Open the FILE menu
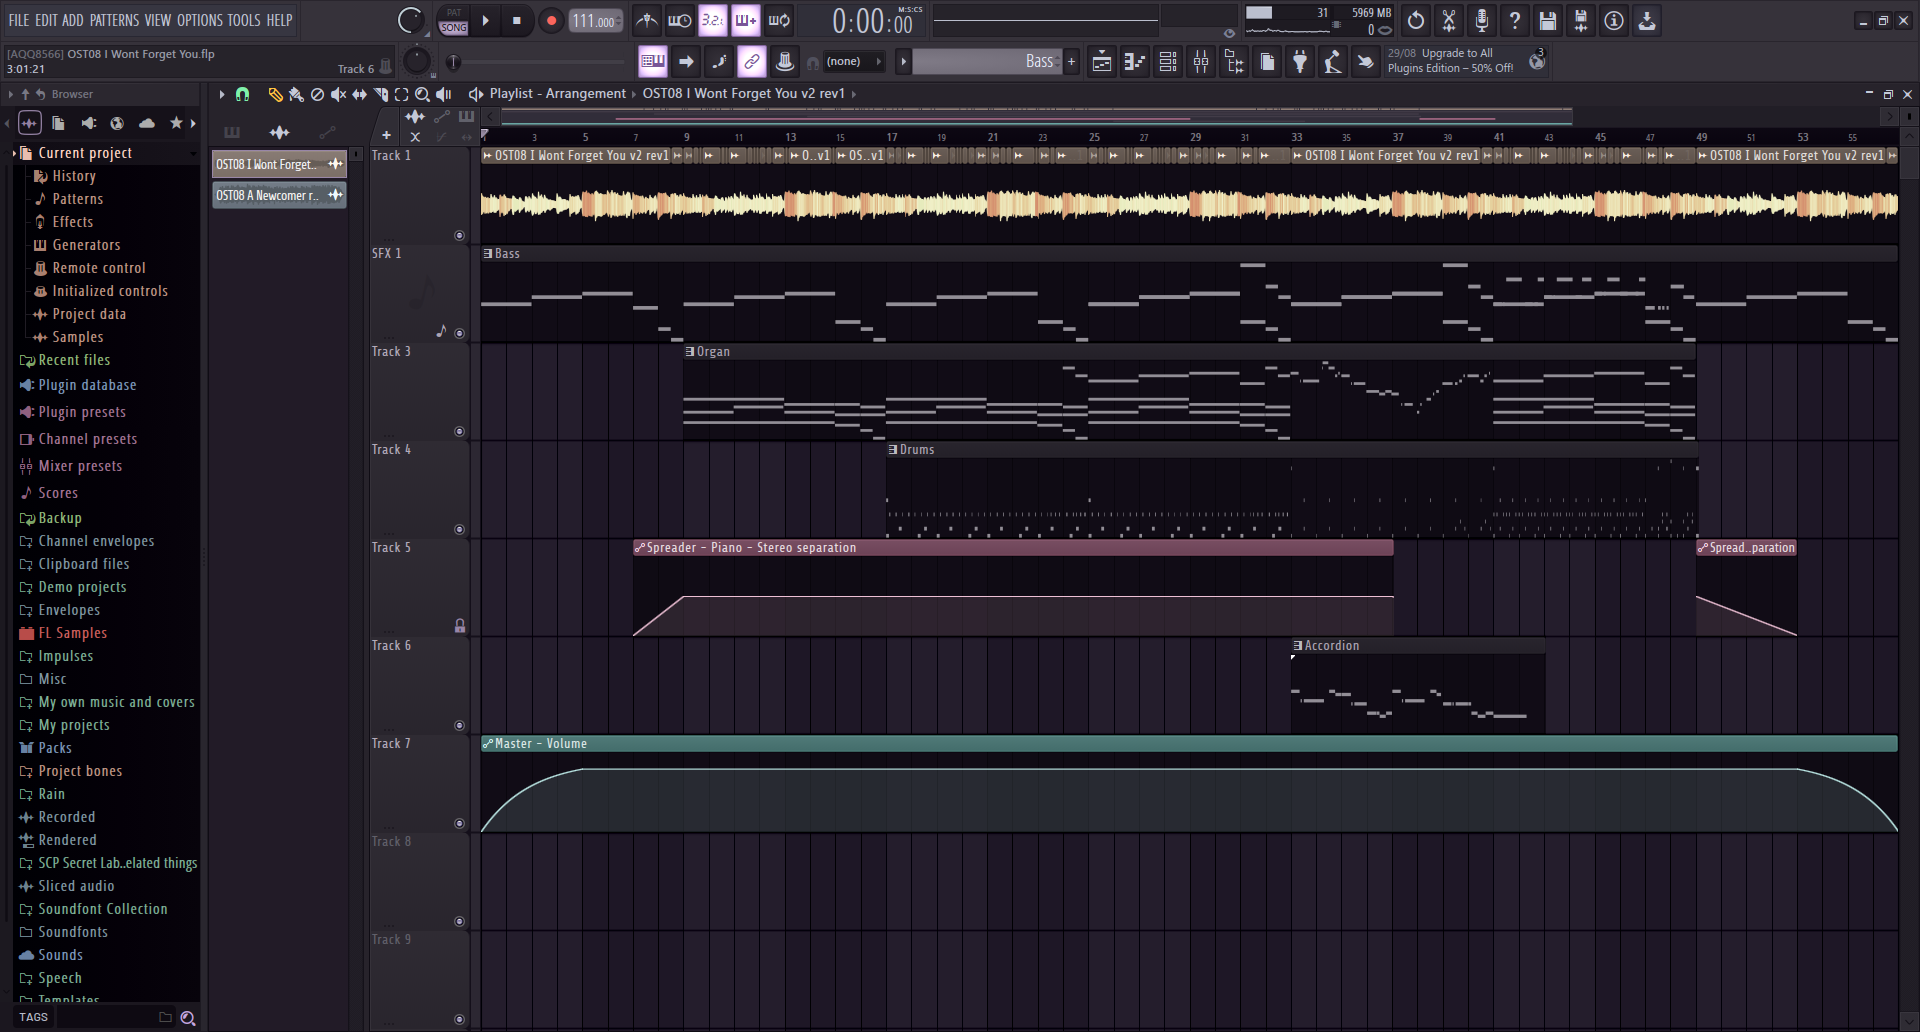Image resolution: width=1920 pixels, height=1032 pixels. pos(19,20)
